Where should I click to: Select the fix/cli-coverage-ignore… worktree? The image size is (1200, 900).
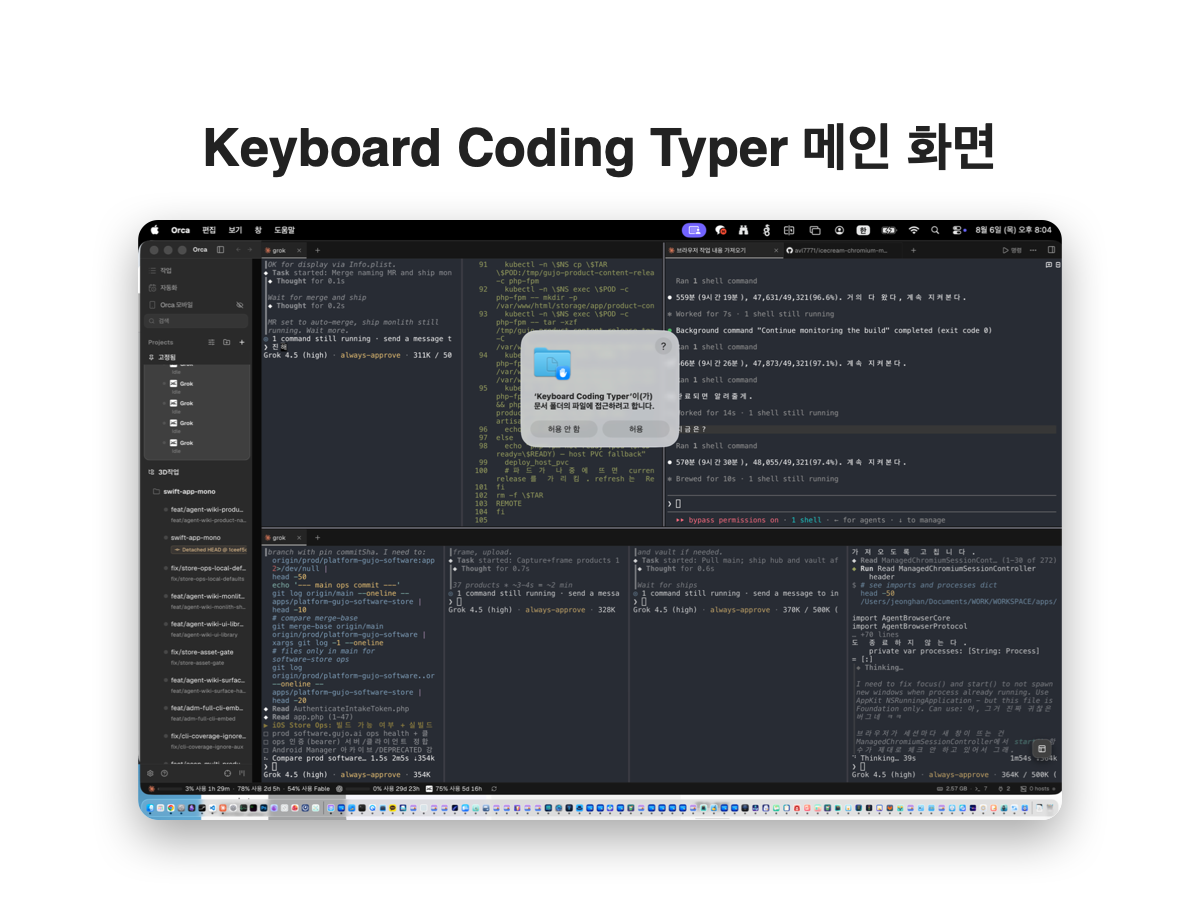coord(205,740)
